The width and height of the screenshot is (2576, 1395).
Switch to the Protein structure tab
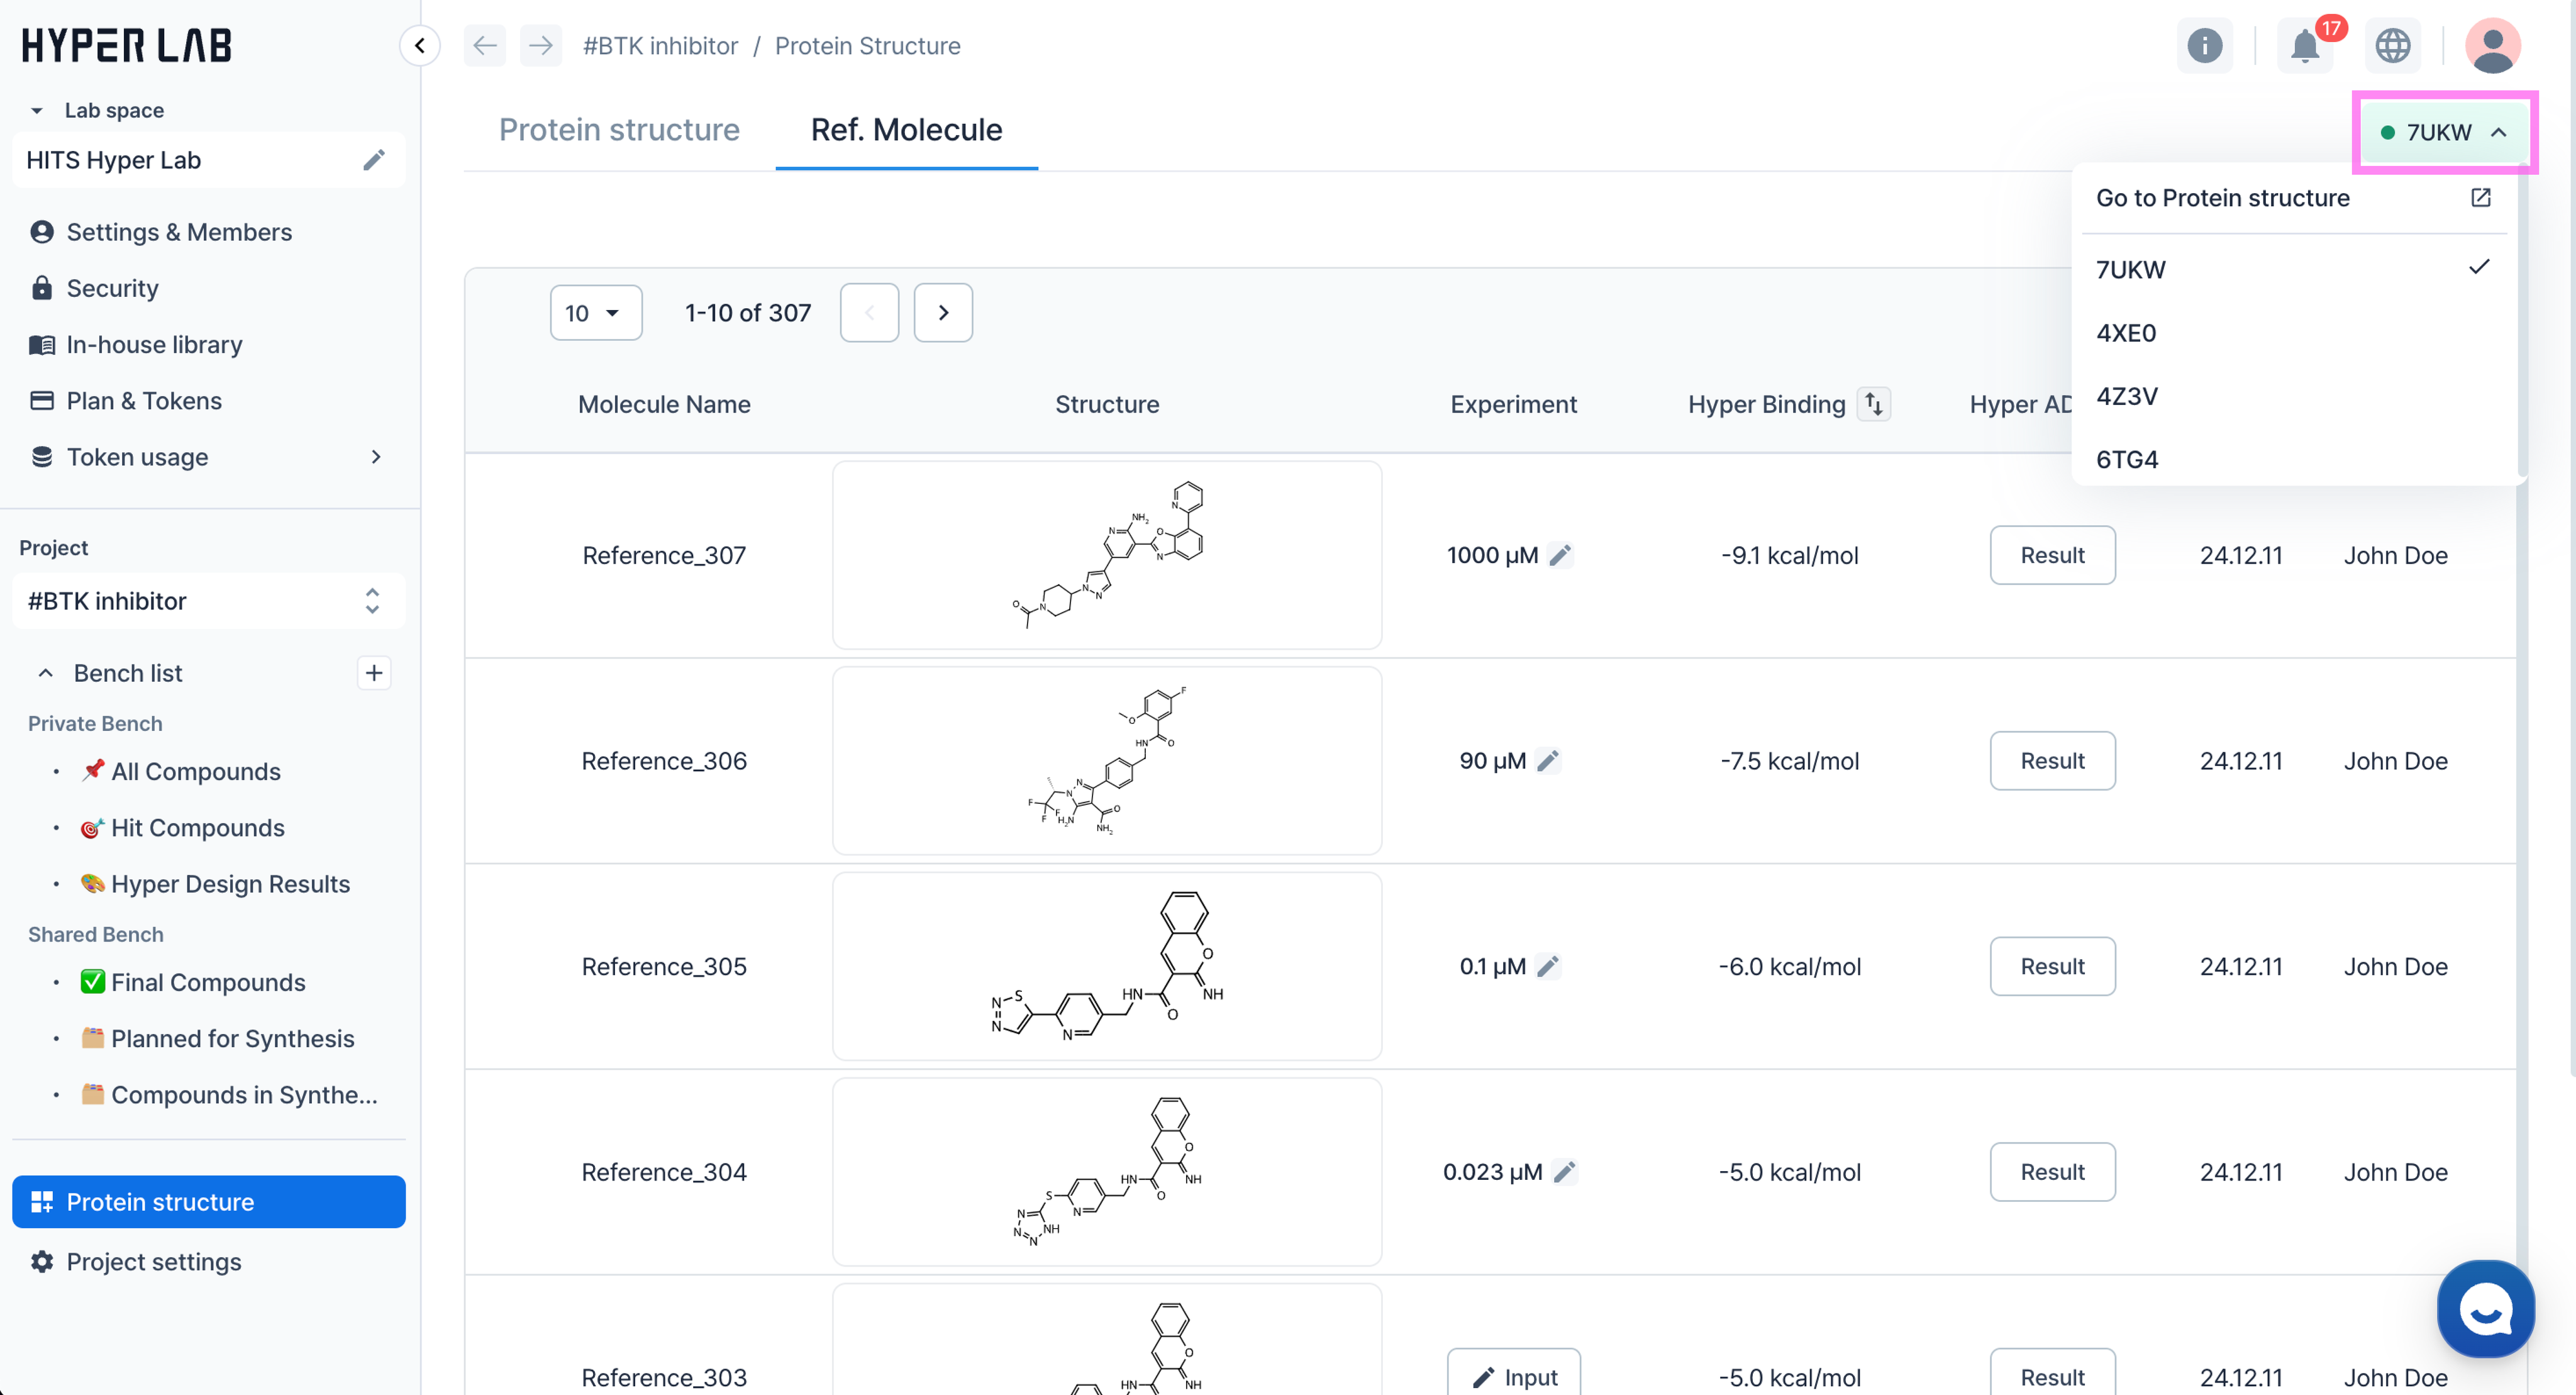[x=619, y=130]
